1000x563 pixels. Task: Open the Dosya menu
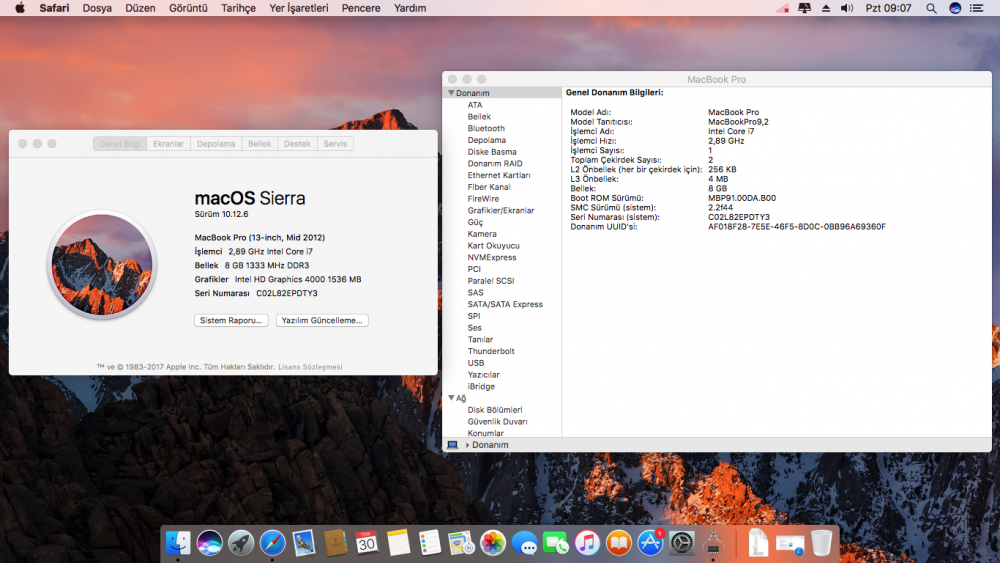click(97, 8)
